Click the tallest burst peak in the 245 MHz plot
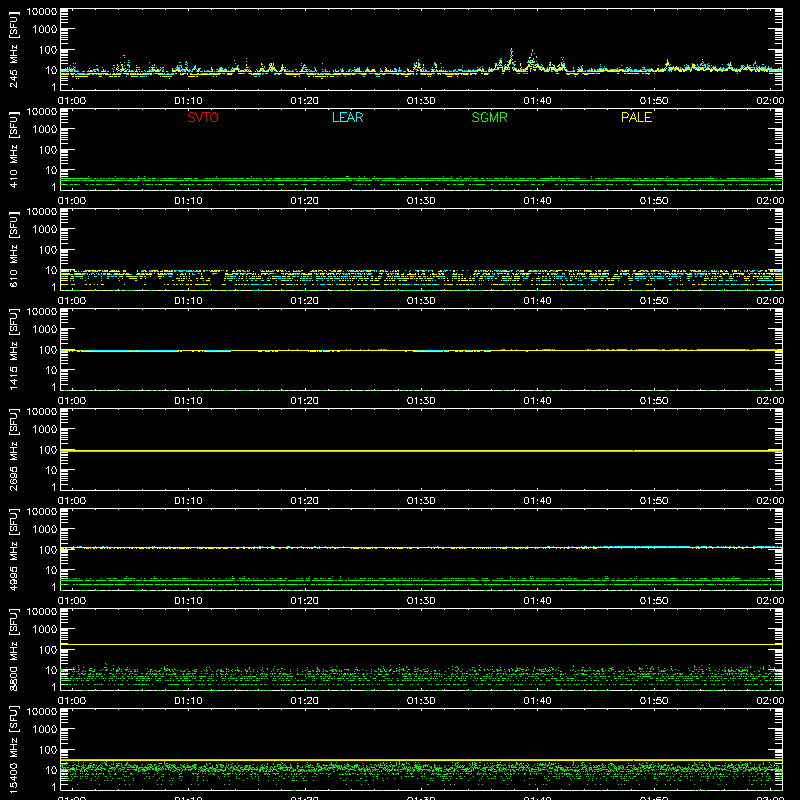This screenshot has height=800, width=800. click(512, 51)
